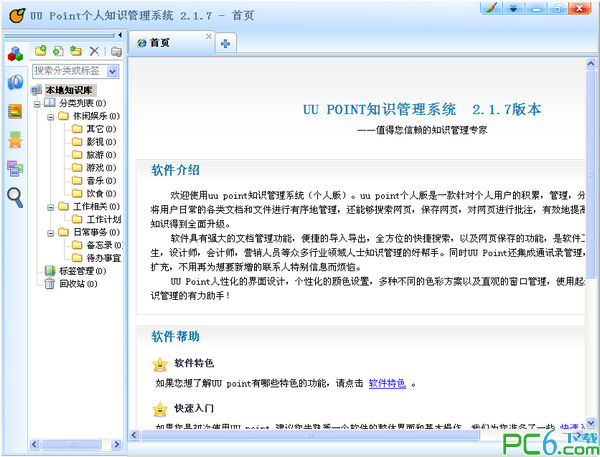The height and width of the screenshot is (457, 600).
Task: Select the 待办事宜 folder
Action: (103, 258)
